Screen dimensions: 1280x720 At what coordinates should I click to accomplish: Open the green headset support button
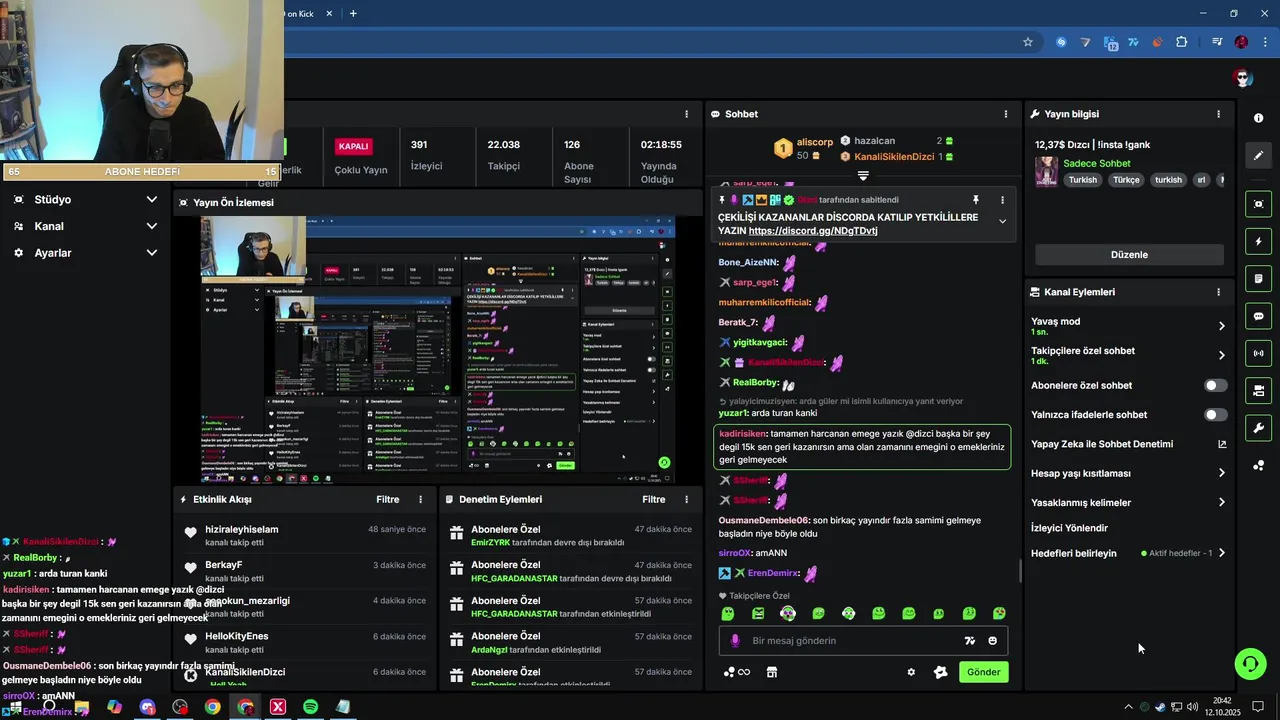coord(1249,663)
